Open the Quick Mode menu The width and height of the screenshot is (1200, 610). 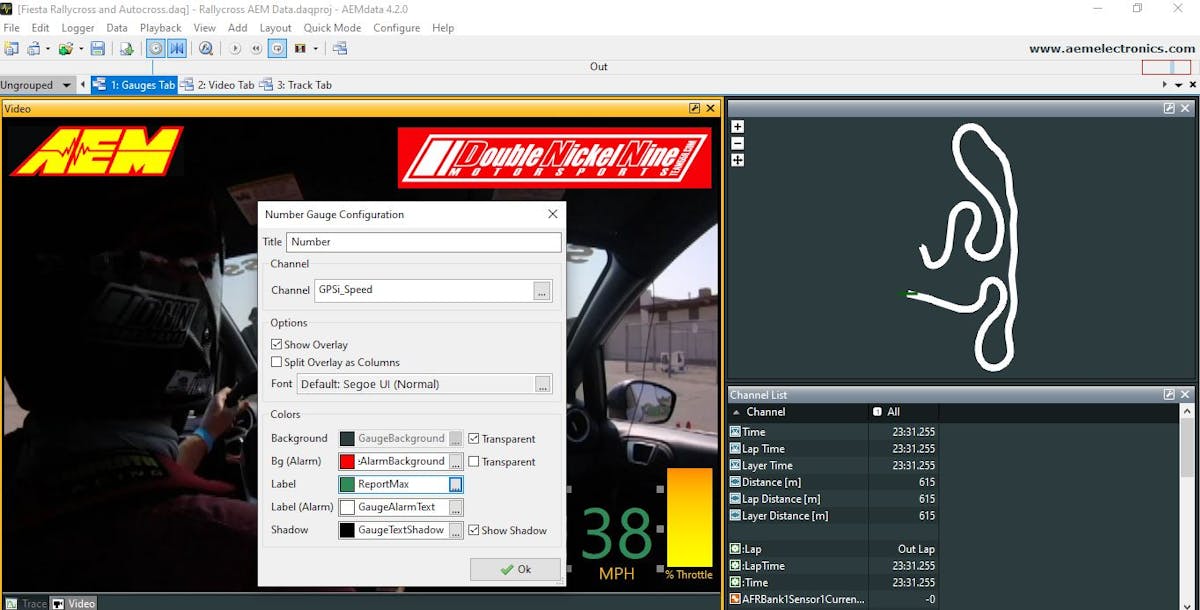pyautogui.click(x=332, y=28)
